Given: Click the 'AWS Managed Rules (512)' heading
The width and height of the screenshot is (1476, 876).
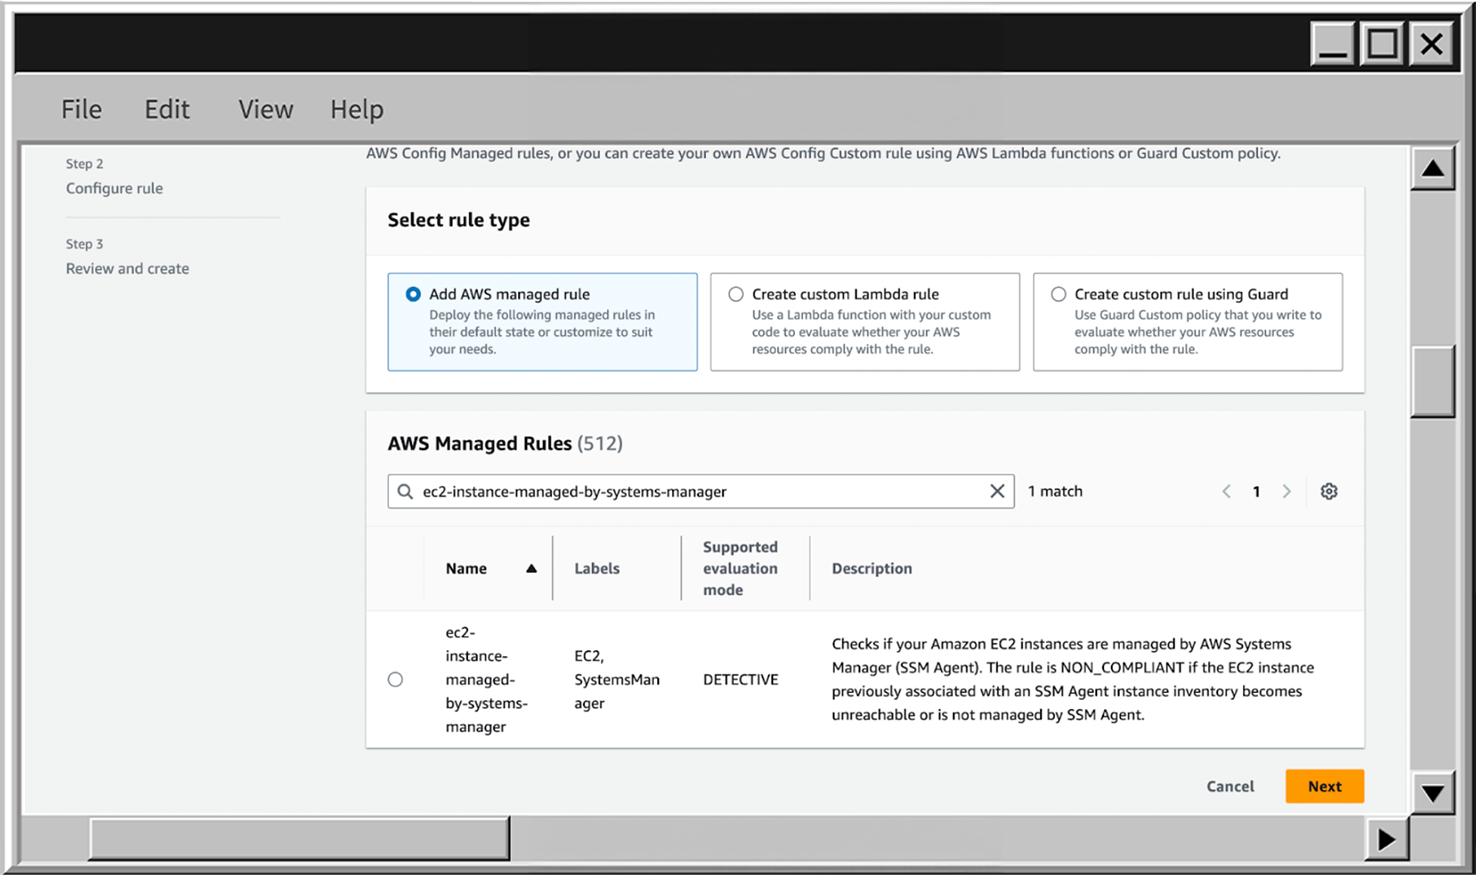Looking at the screenshot, I should tap(505, 443).
